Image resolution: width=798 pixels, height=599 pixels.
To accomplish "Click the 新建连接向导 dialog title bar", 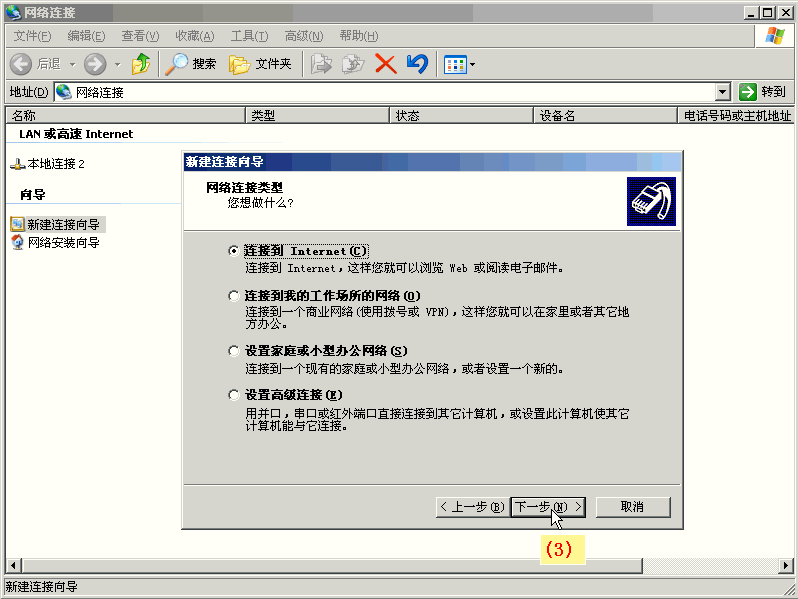I will (x=432, y=162).
